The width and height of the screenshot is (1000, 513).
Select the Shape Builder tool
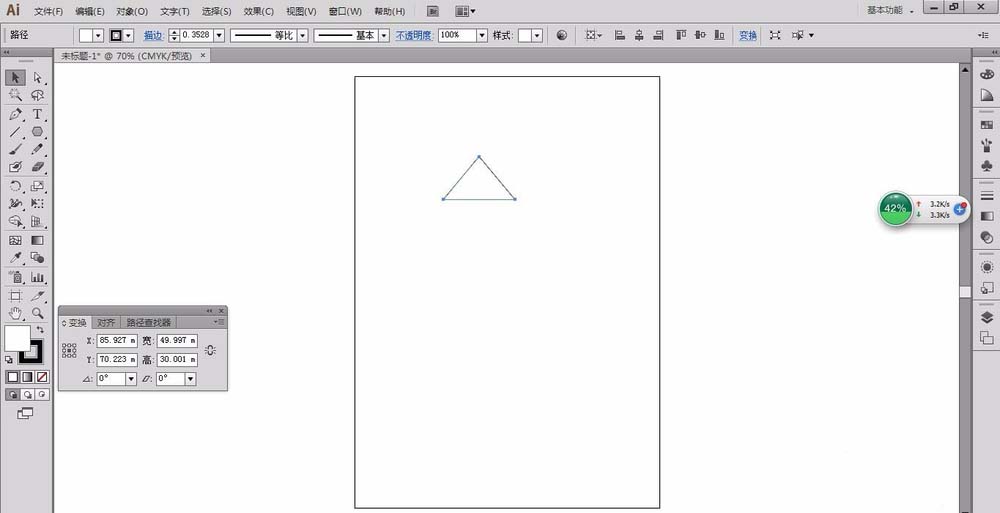tap(15, 221)
